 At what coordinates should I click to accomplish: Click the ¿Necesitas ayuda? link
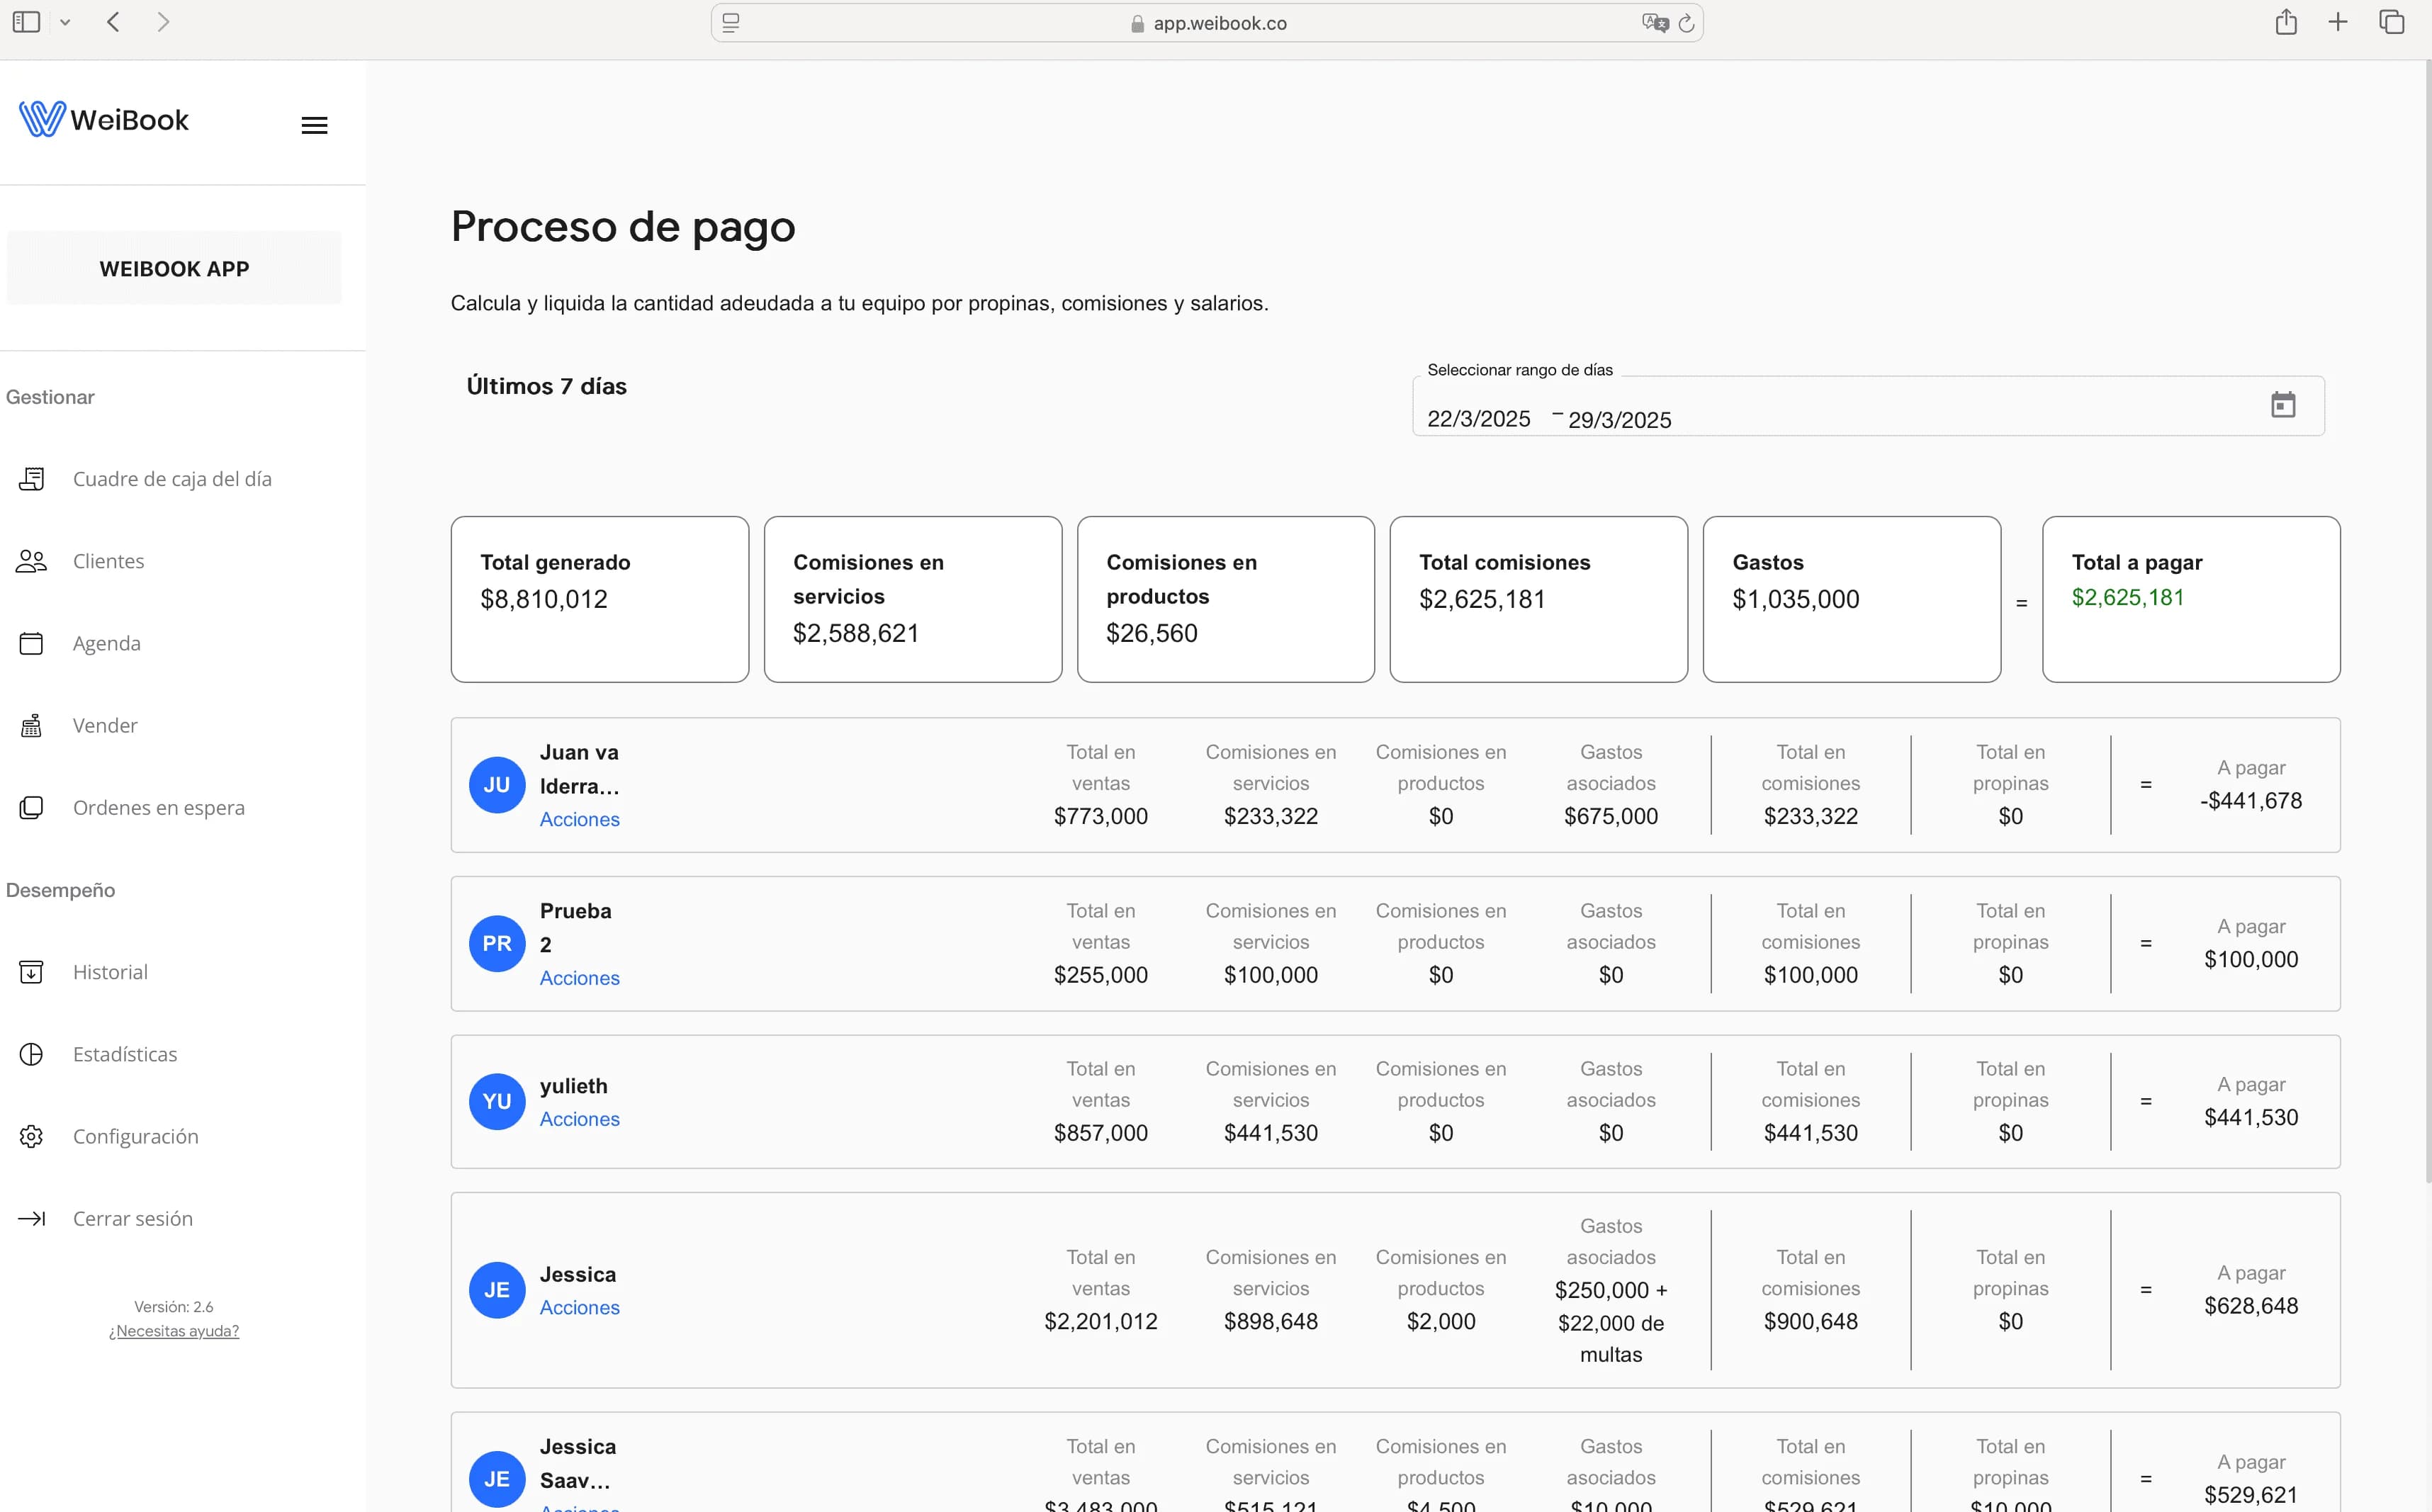pos(173,1330)
